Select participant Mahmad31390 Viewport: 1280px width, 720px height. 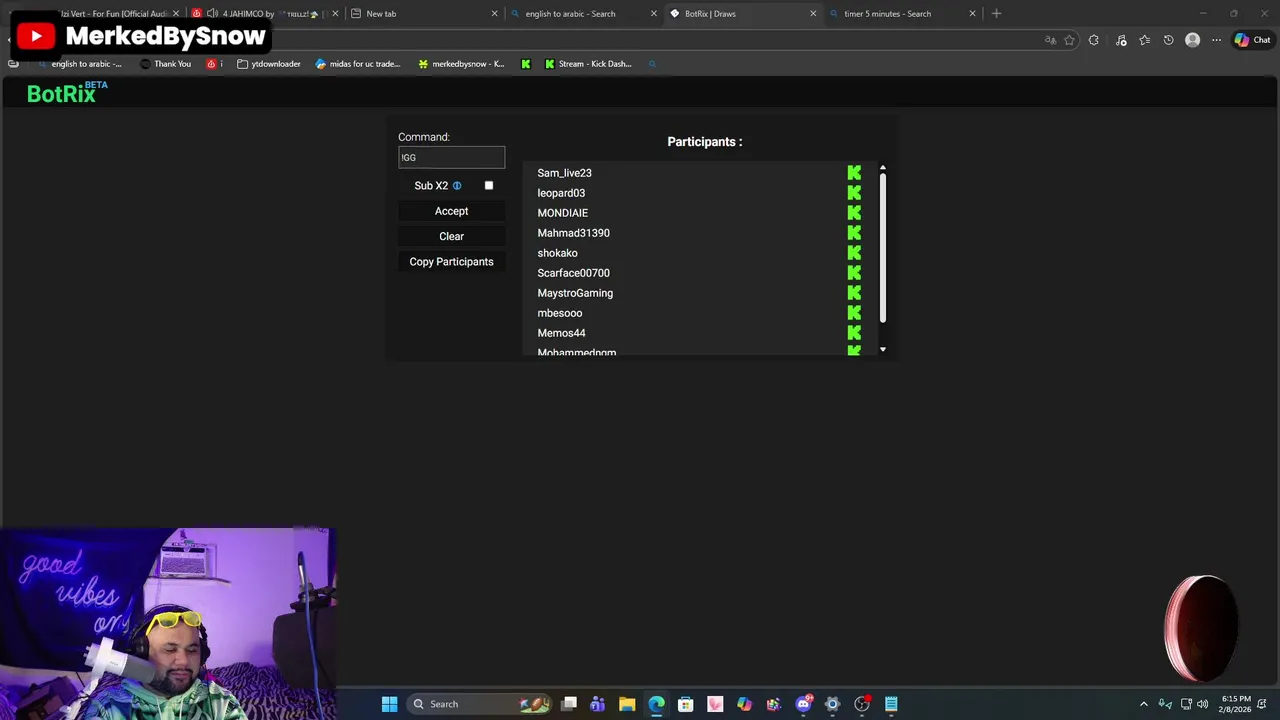[573, 233]
